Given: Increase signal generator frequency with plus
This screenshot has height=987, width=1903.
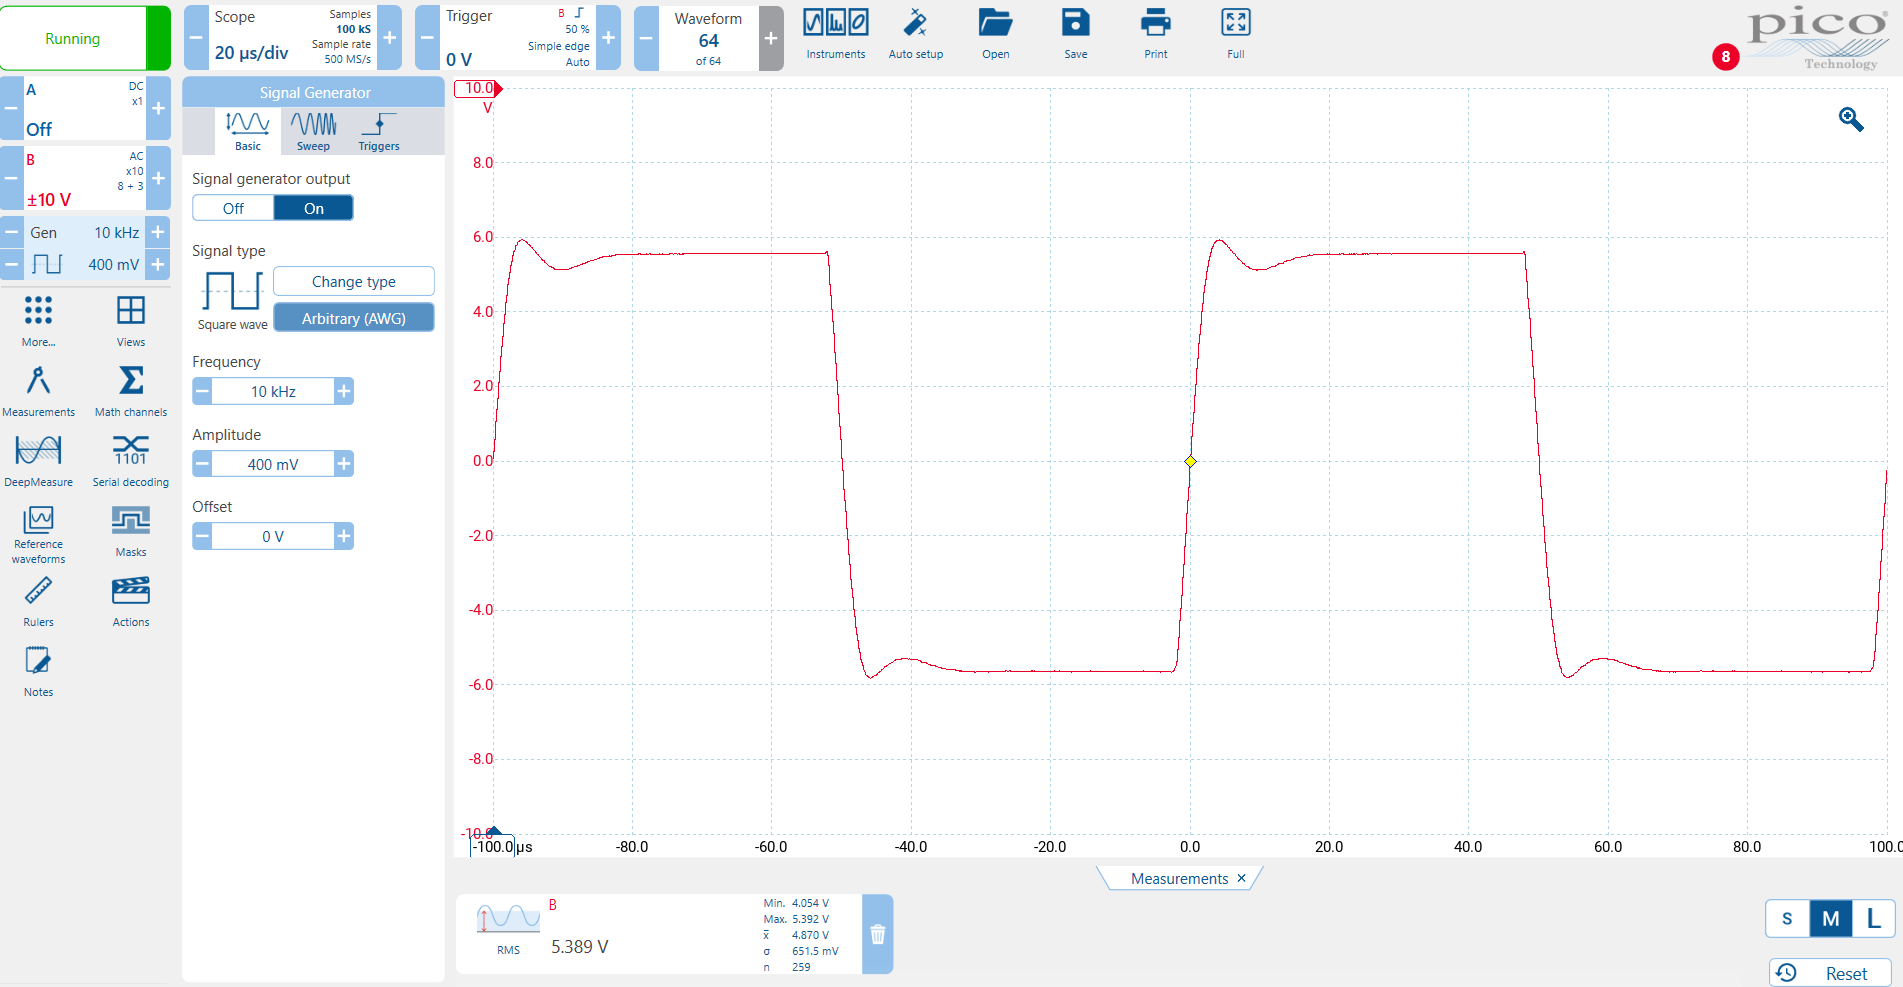Looking at the screenshot, I should point(344,392).
